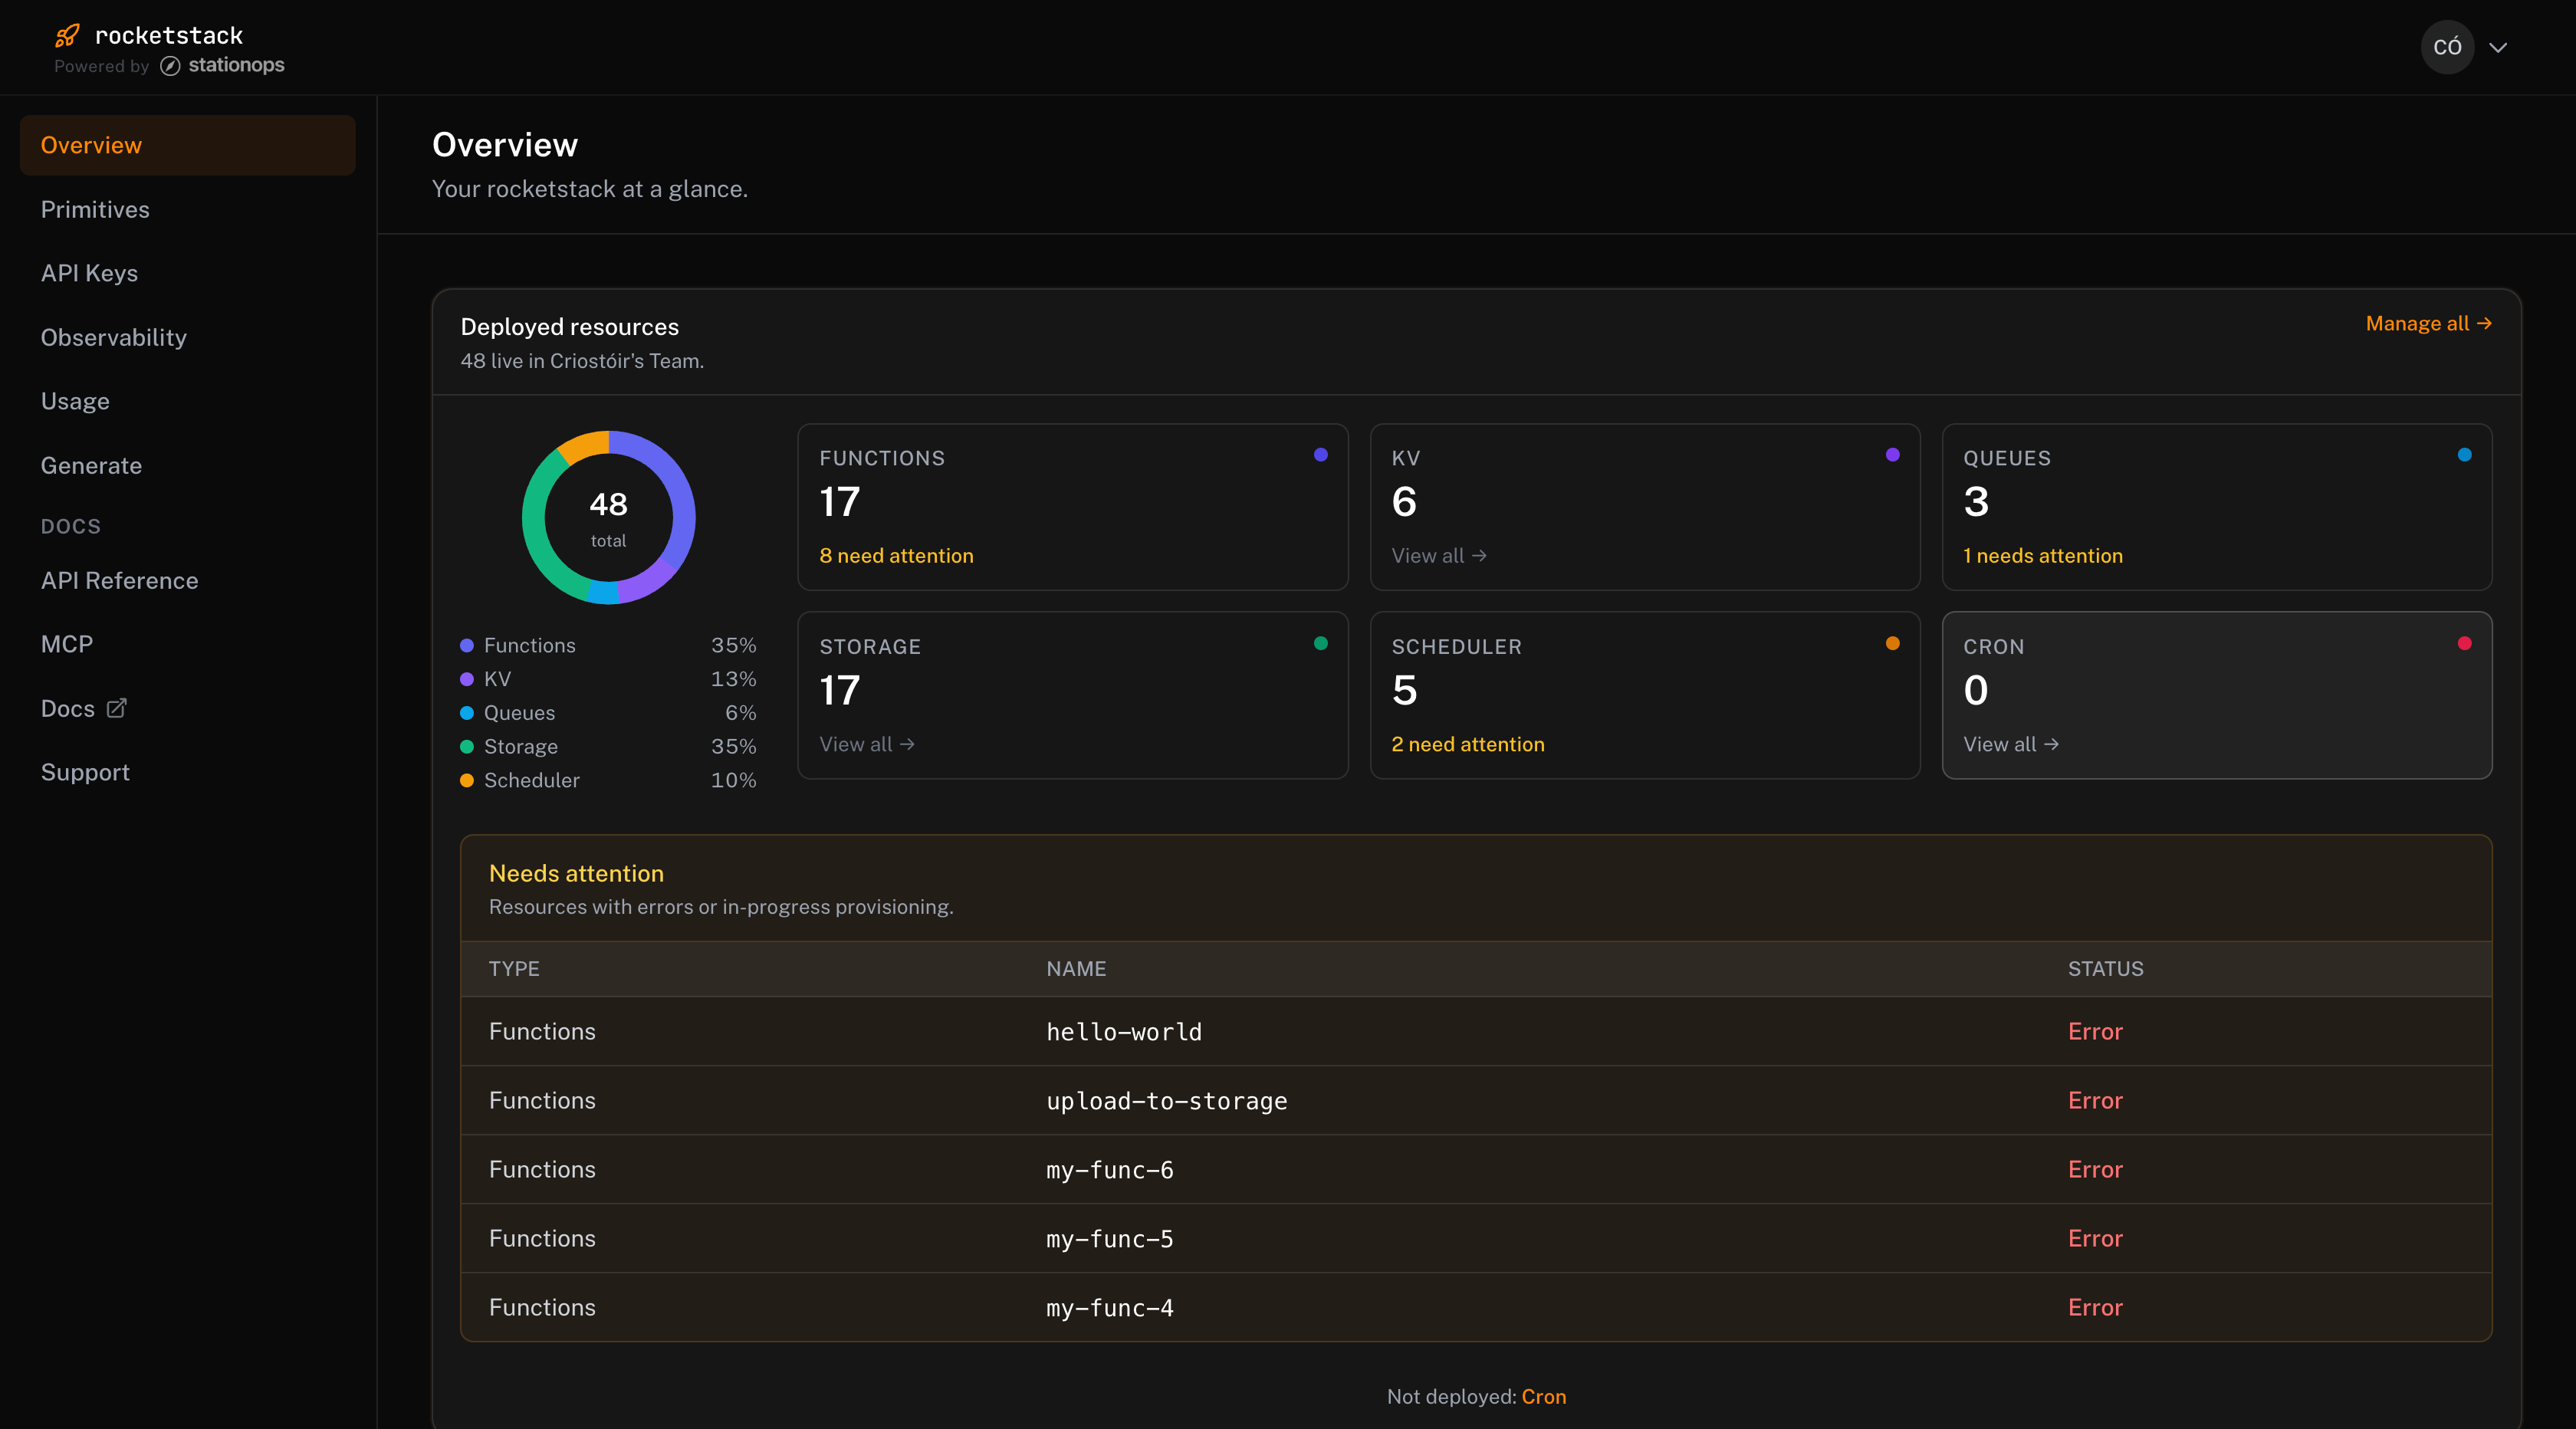The height and width of the screenshot is (1429, 2576).
Task: Select the hello-world function row
Action: [x=1476, y=1031]
